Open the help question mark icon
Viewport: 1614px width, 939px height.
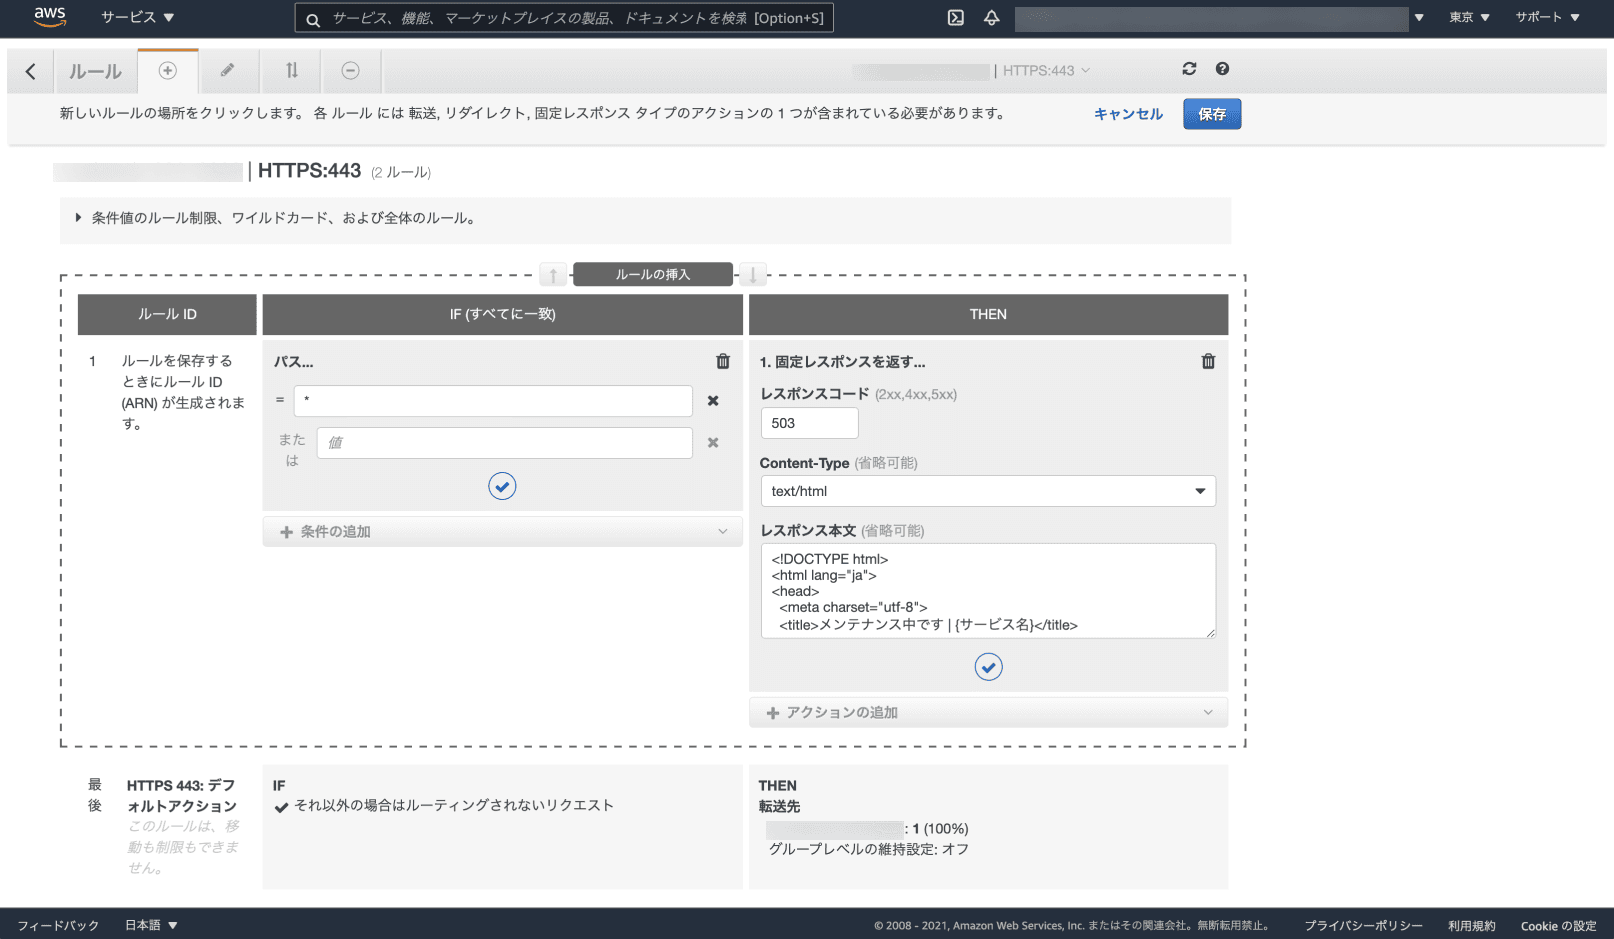(1222, 69)
